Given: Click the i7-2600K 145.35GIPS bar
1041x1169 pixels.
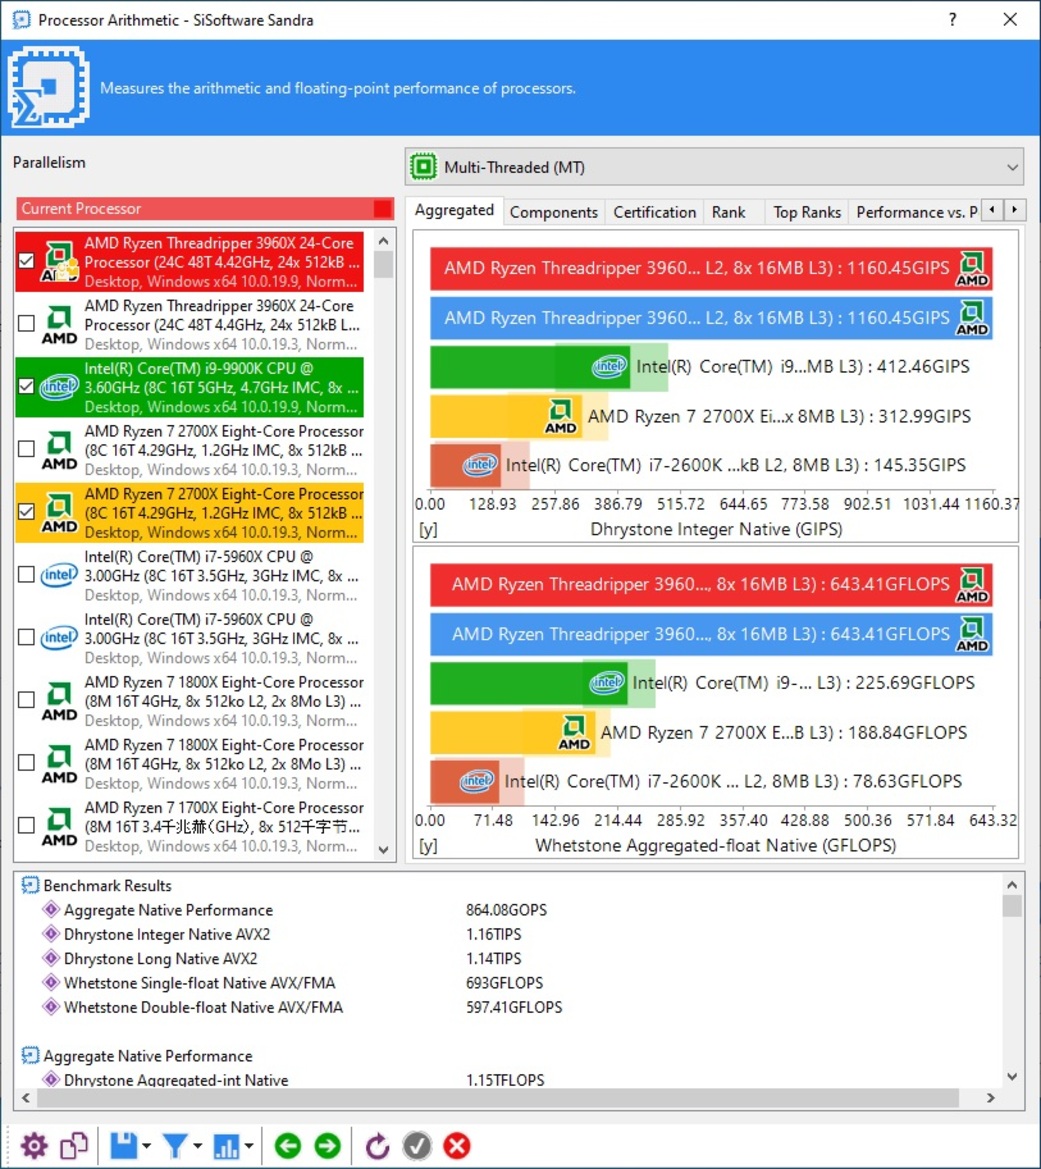Looking at the screenshot, I should point(466,465).
